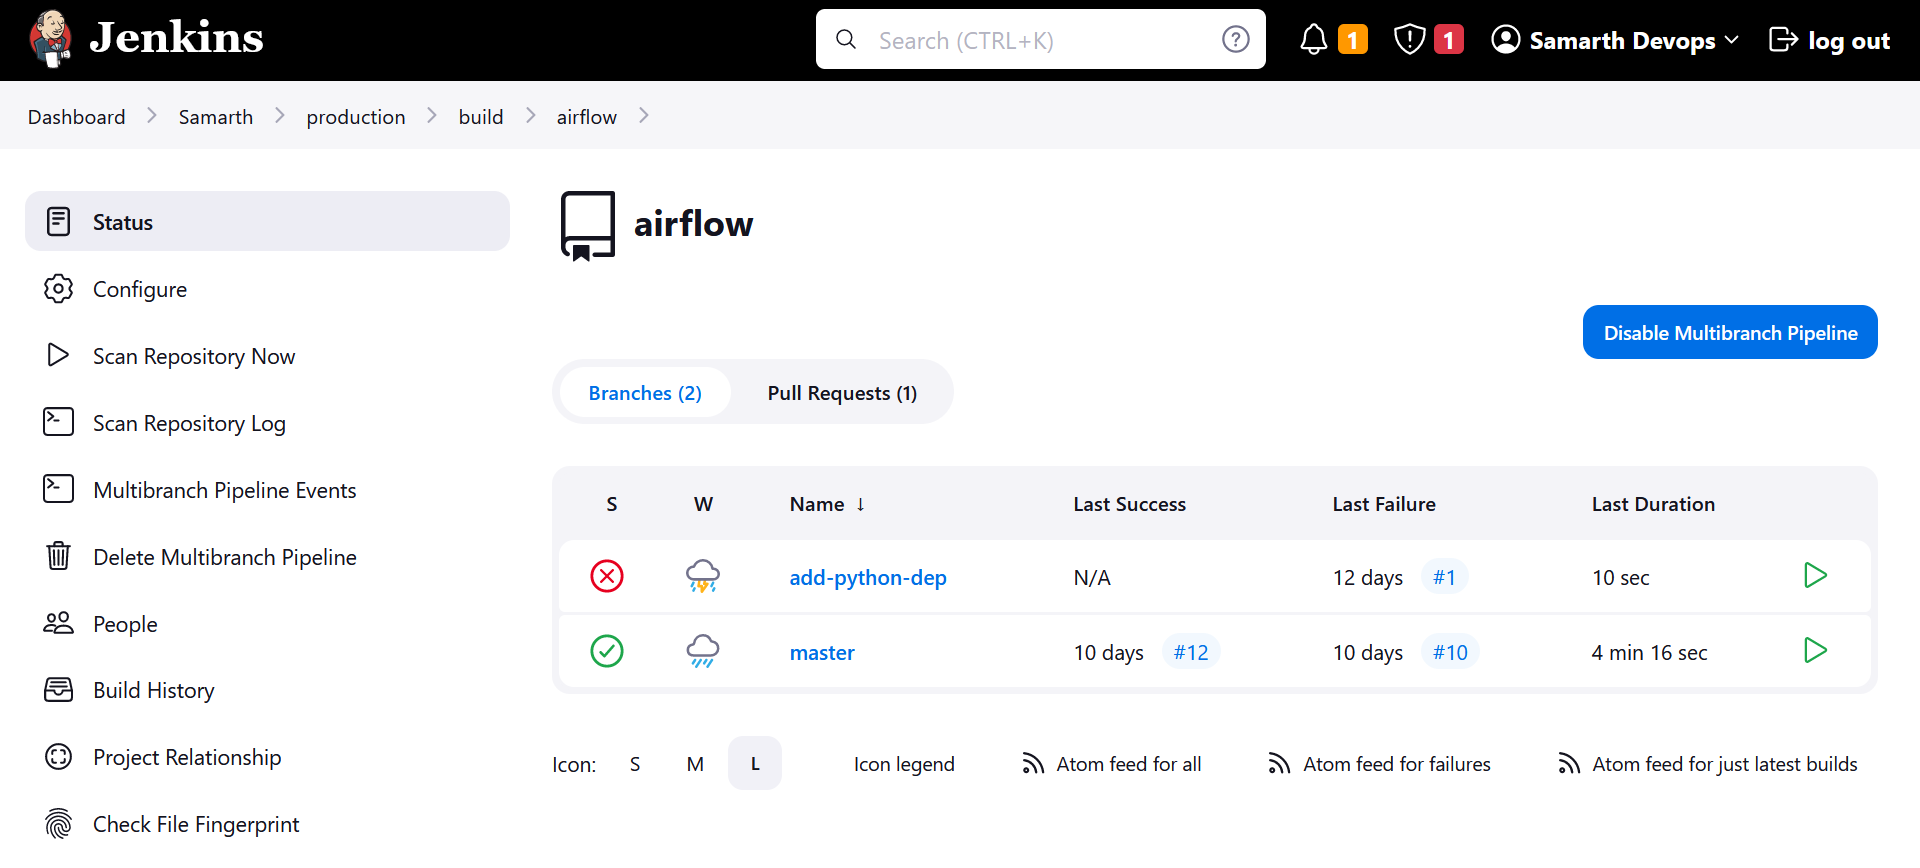This screenshot has width=1920, height=868.
Task: Click the airflow repository icon beside title
Action: (x=588, y=226)
